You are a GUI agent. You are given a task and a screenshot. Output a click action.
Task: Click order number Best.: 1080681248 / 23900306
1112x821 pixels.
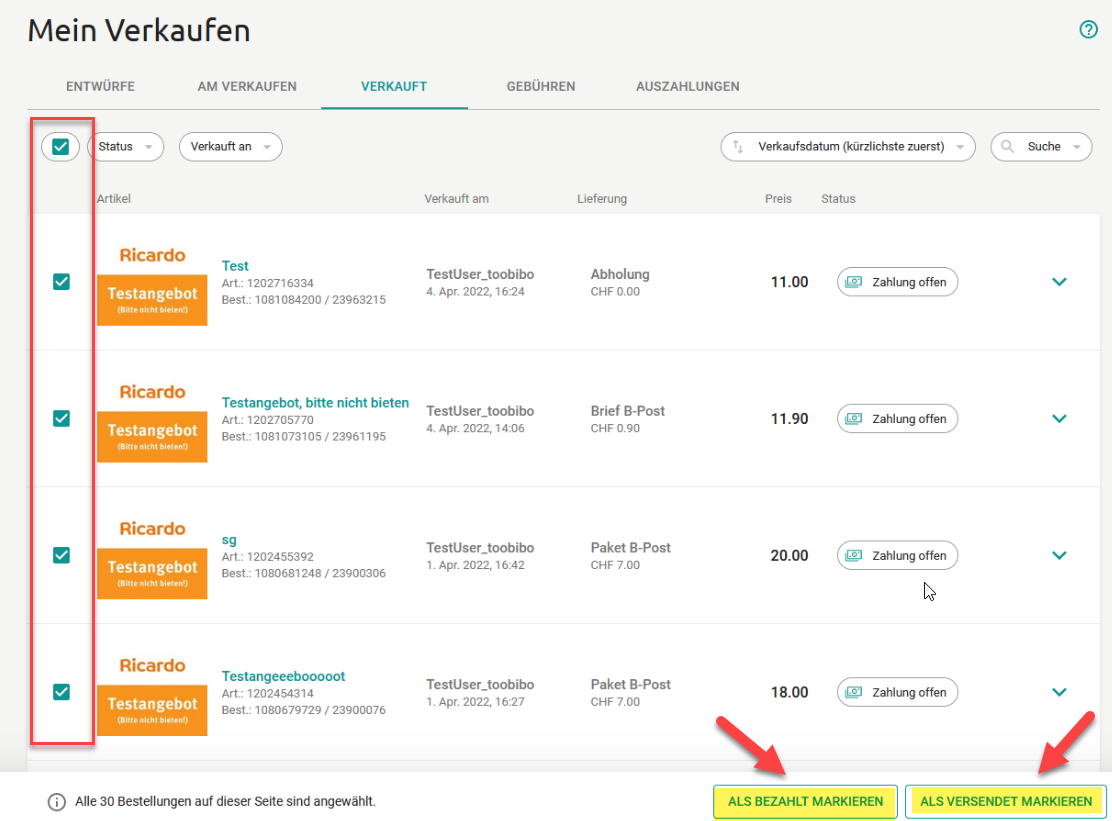(304, 573)
